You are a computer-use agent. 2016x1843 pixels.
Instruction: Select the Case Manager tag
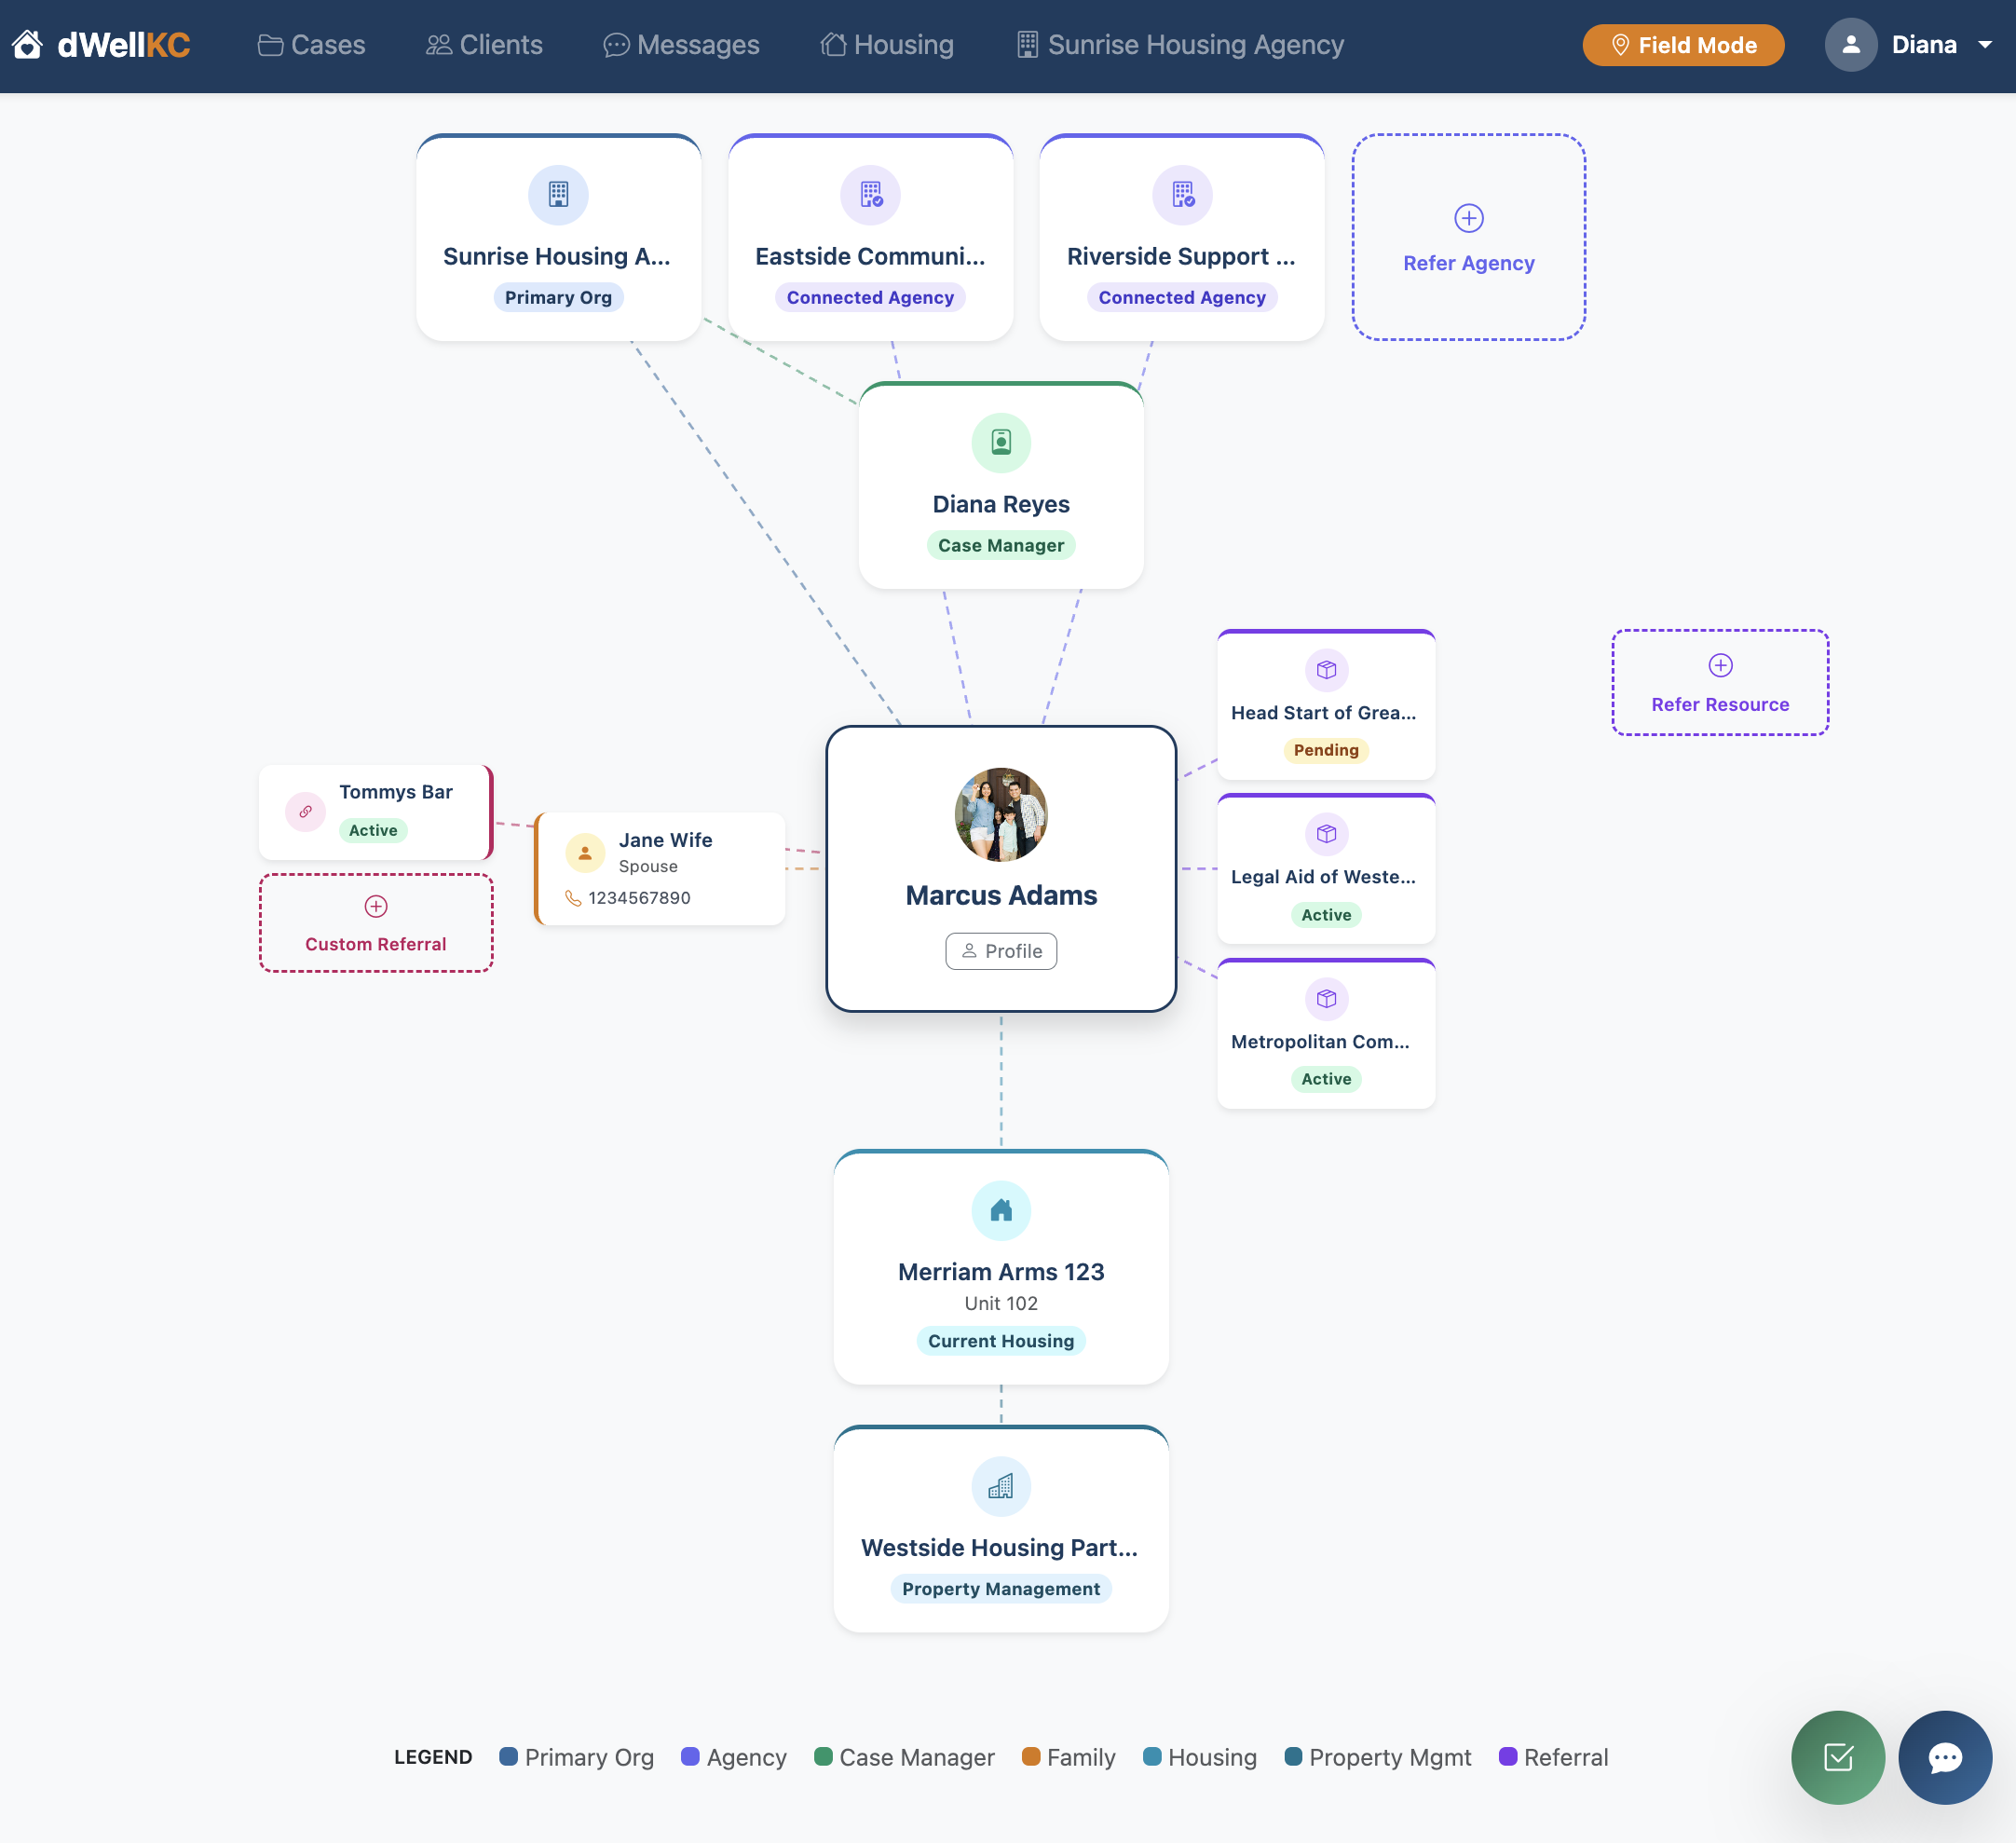click(x=1001, y=545)
